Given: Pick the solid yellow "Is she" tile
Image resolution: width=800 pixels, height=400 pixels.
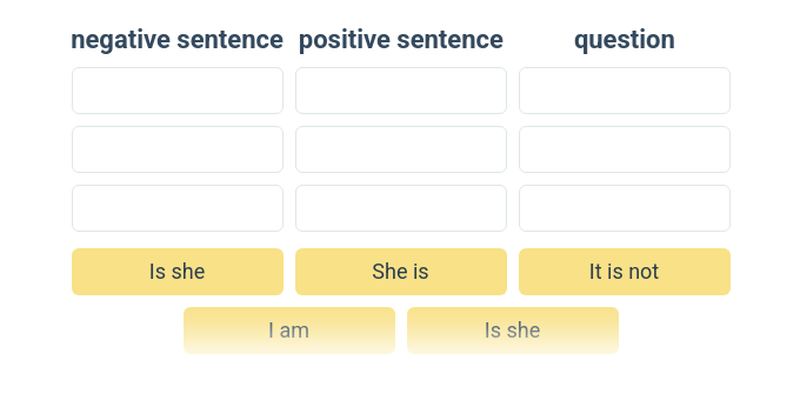Looking at the screenshot, I should pyautogui.click(x=177, y=272).
